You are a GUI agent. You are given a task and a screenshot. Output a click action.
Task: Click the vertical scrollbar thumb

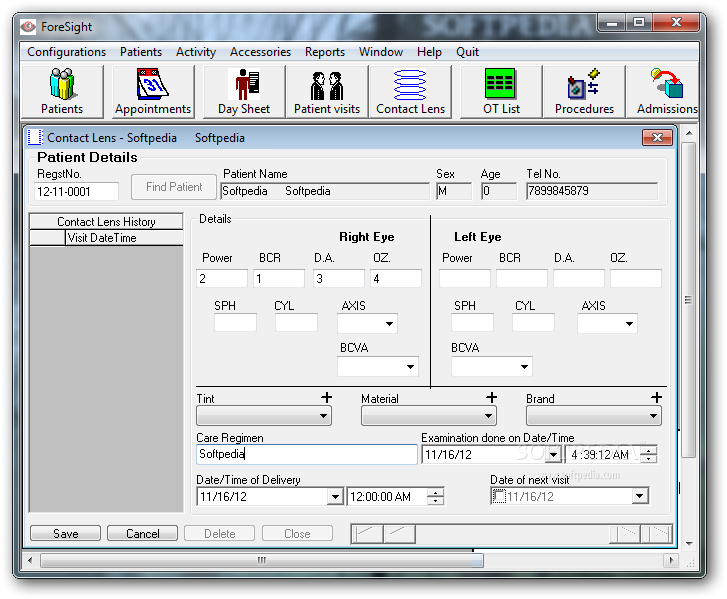(689, 300)
